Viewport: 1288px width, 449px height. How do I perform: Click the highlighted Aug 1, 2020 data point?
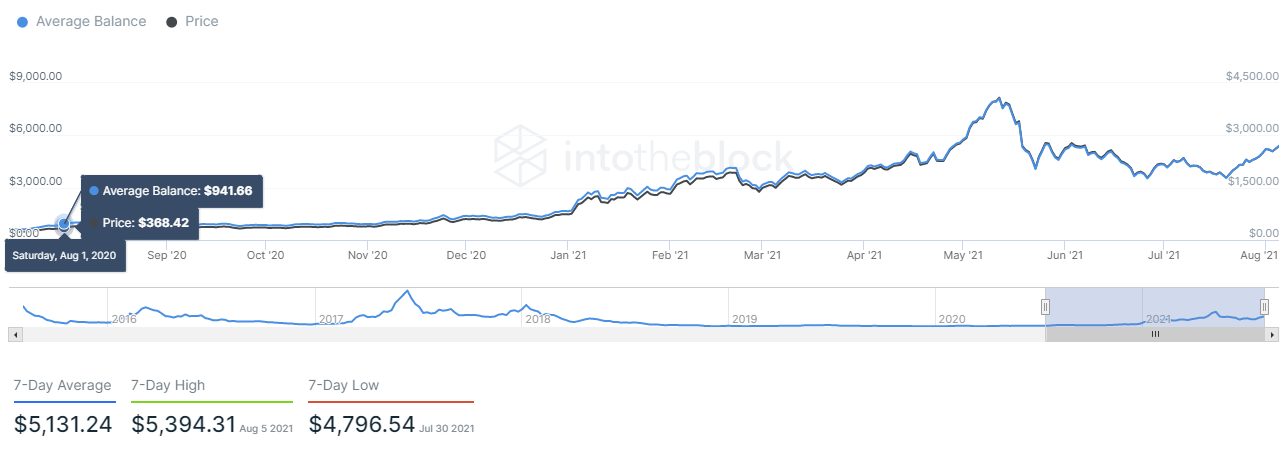pos(64,224)
